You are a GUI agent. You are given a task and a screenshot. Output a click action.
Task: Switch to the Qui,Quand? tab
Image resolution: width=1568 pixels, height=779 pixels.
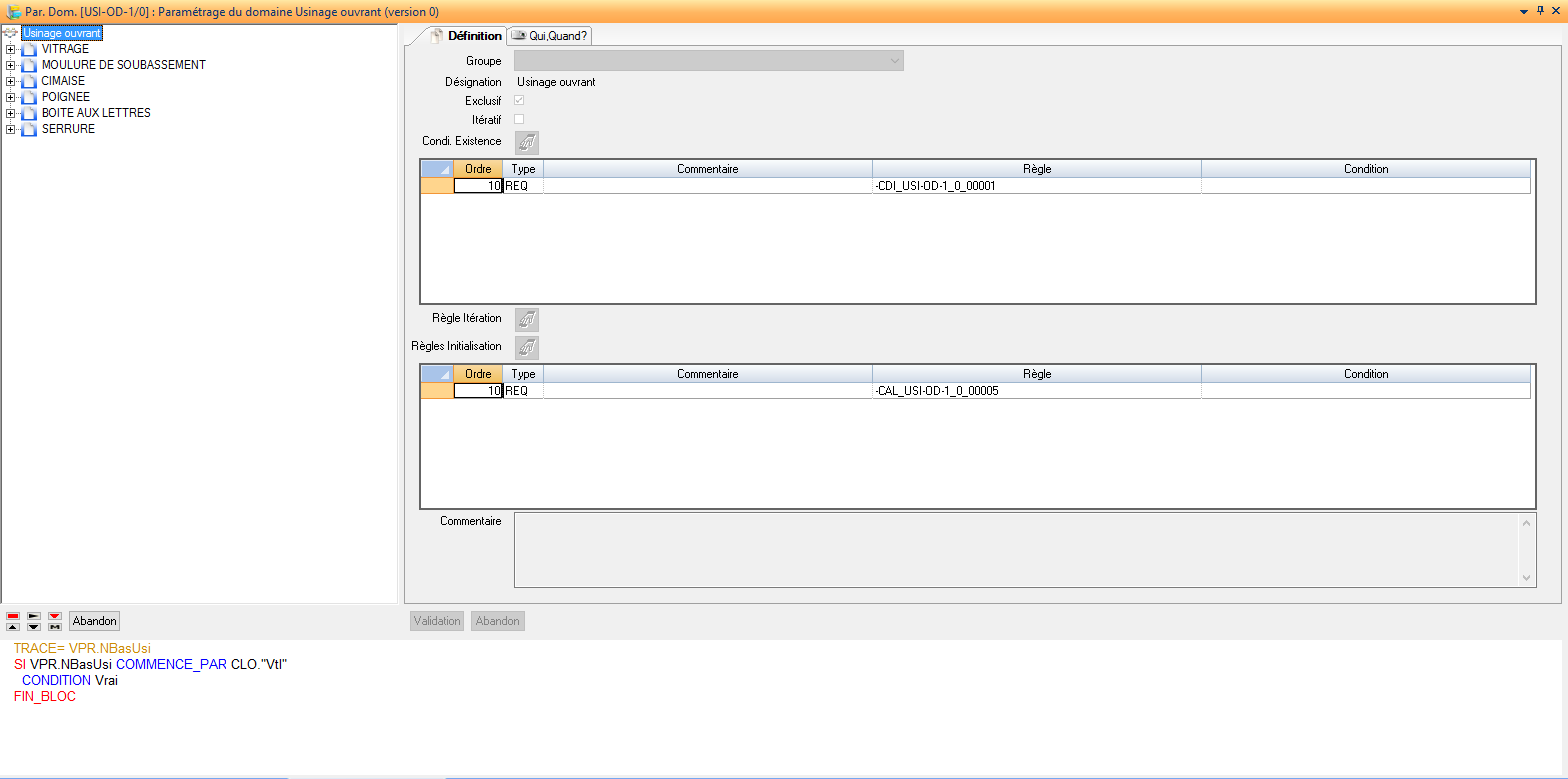549,35
